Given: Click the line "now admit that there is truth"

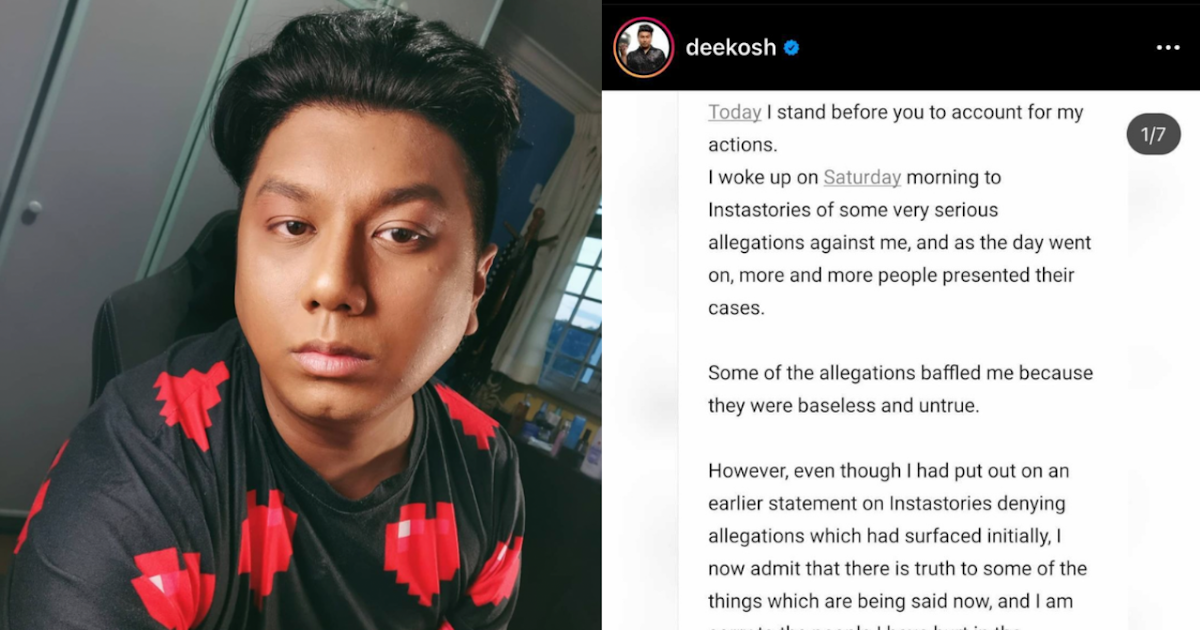Looking at the screenshot, I should [897, 568].
